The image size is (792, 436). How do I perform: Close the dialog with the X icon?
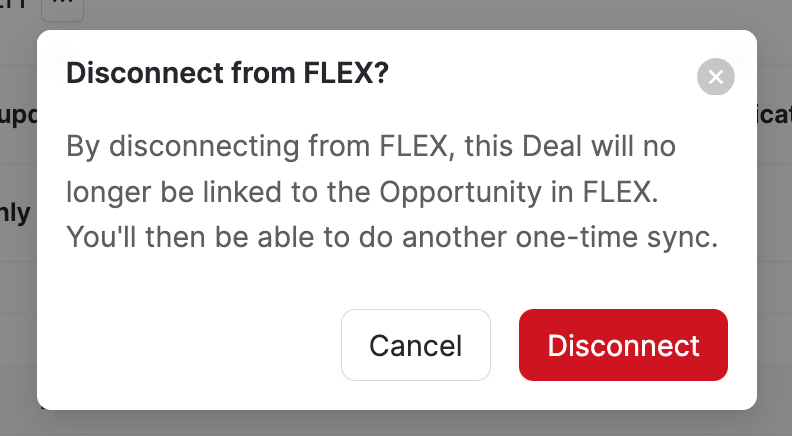coord(715,77)
